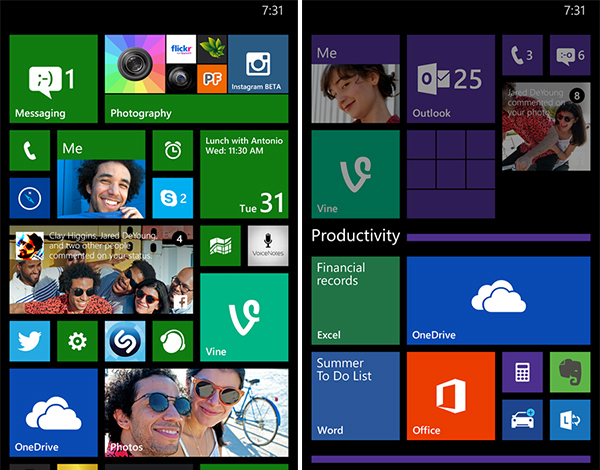Image resolution: width=600 pixels, height=470 pixels.
Task: Tap the Productivity group heading
Action: (x=355, y=236)
